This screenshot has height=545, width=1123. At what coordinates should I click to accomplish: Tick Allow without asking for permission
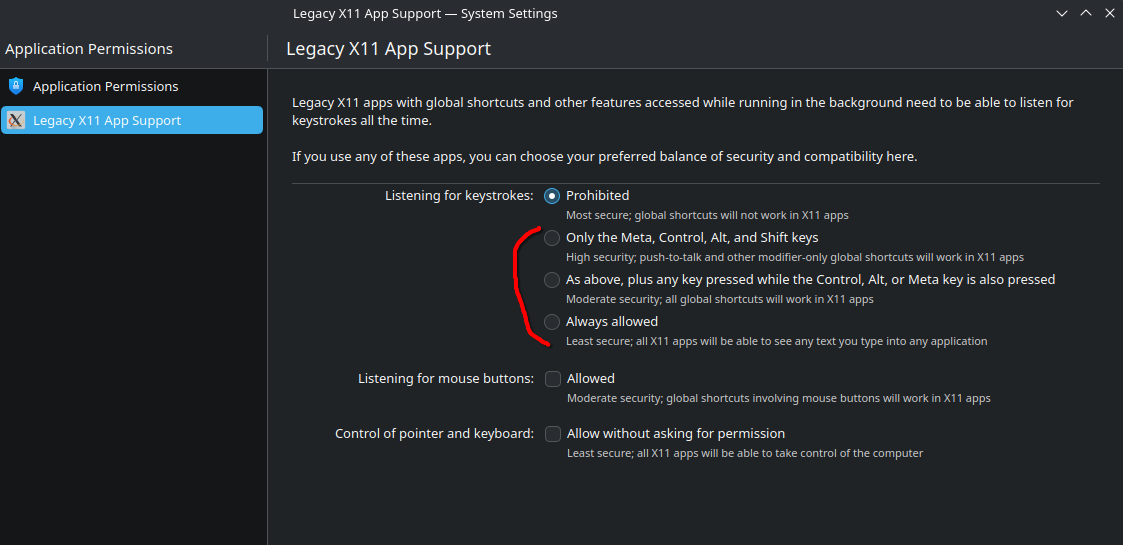click(553, 434)
